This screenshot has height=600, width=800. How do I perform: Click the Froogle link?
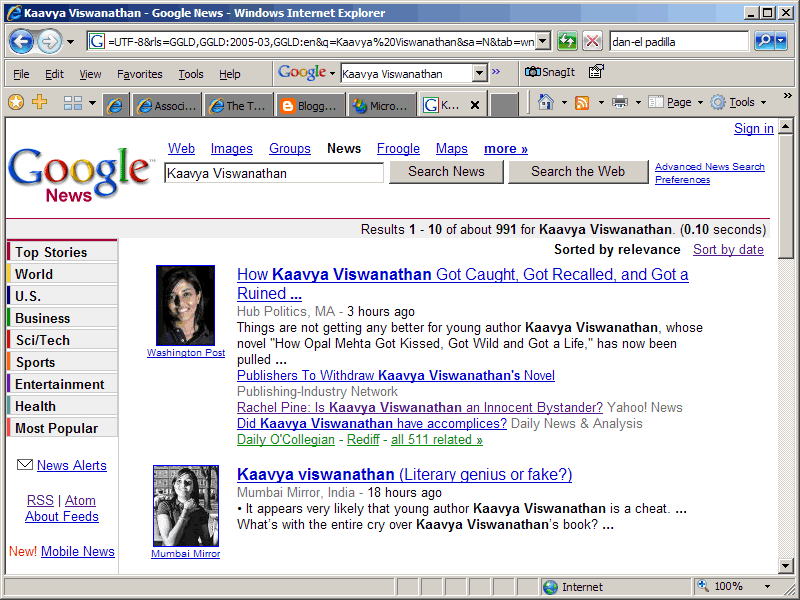[398, 148]
